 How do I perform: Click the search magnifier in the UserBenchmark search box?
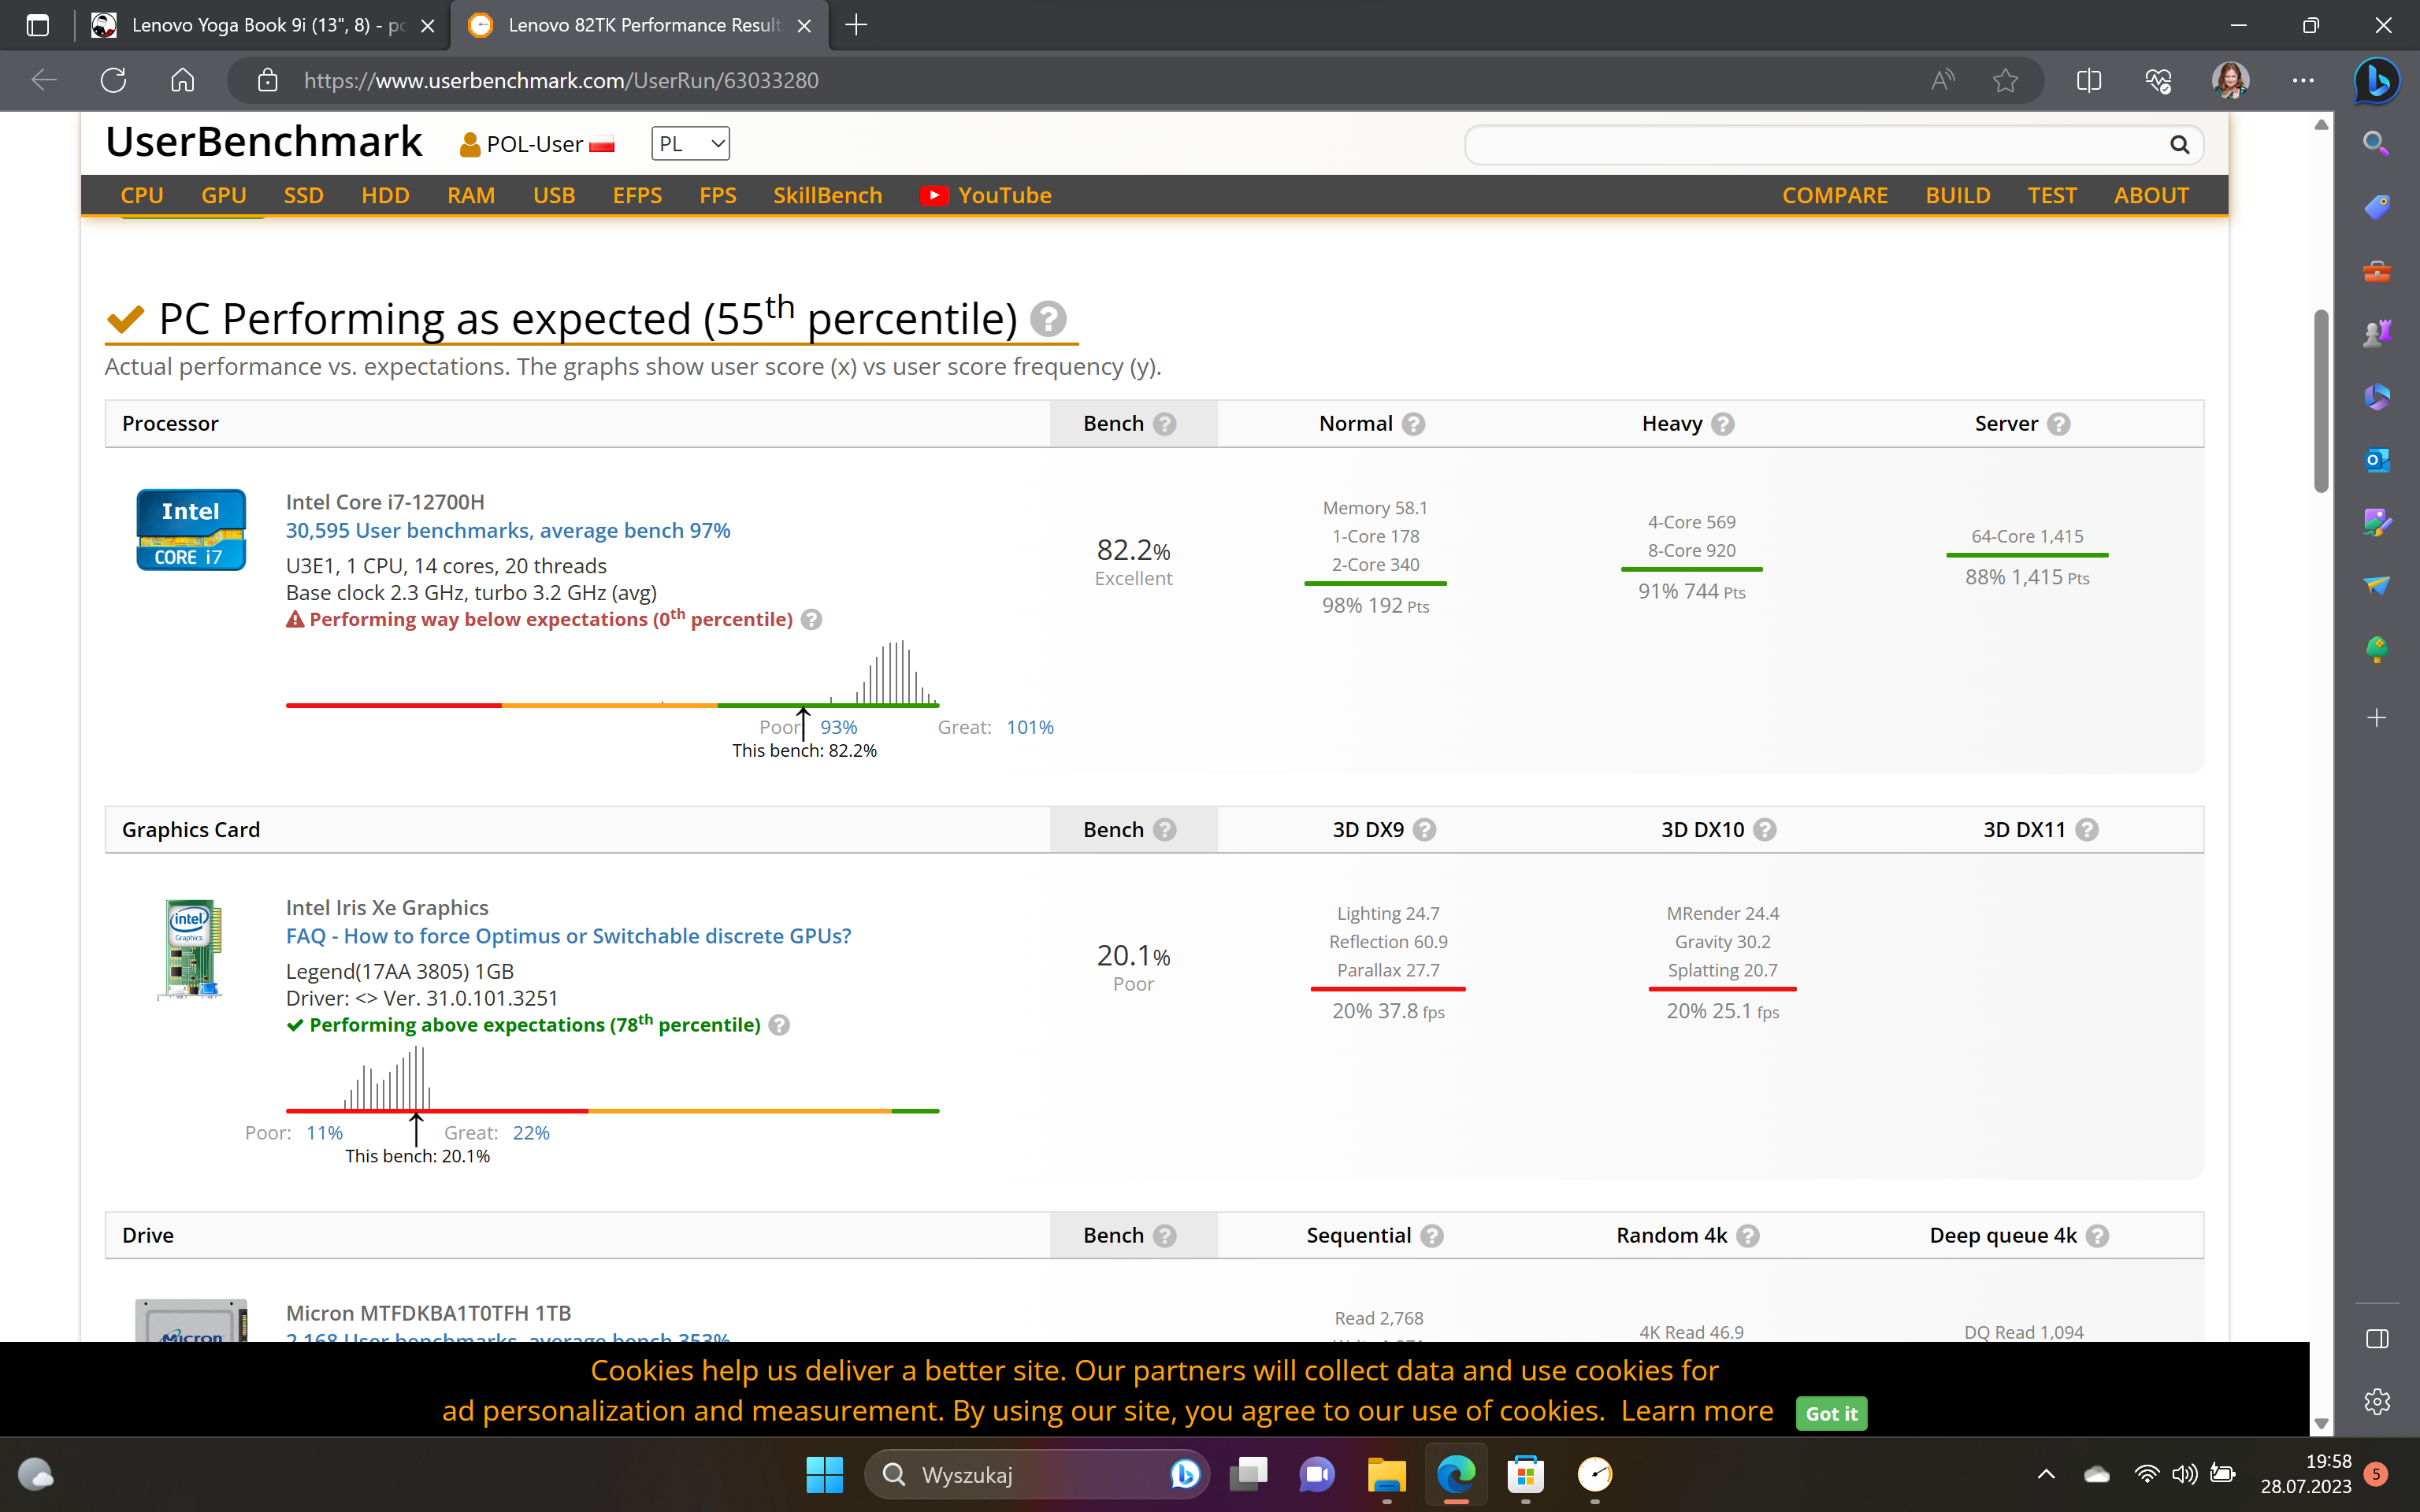pos(2179,145)
